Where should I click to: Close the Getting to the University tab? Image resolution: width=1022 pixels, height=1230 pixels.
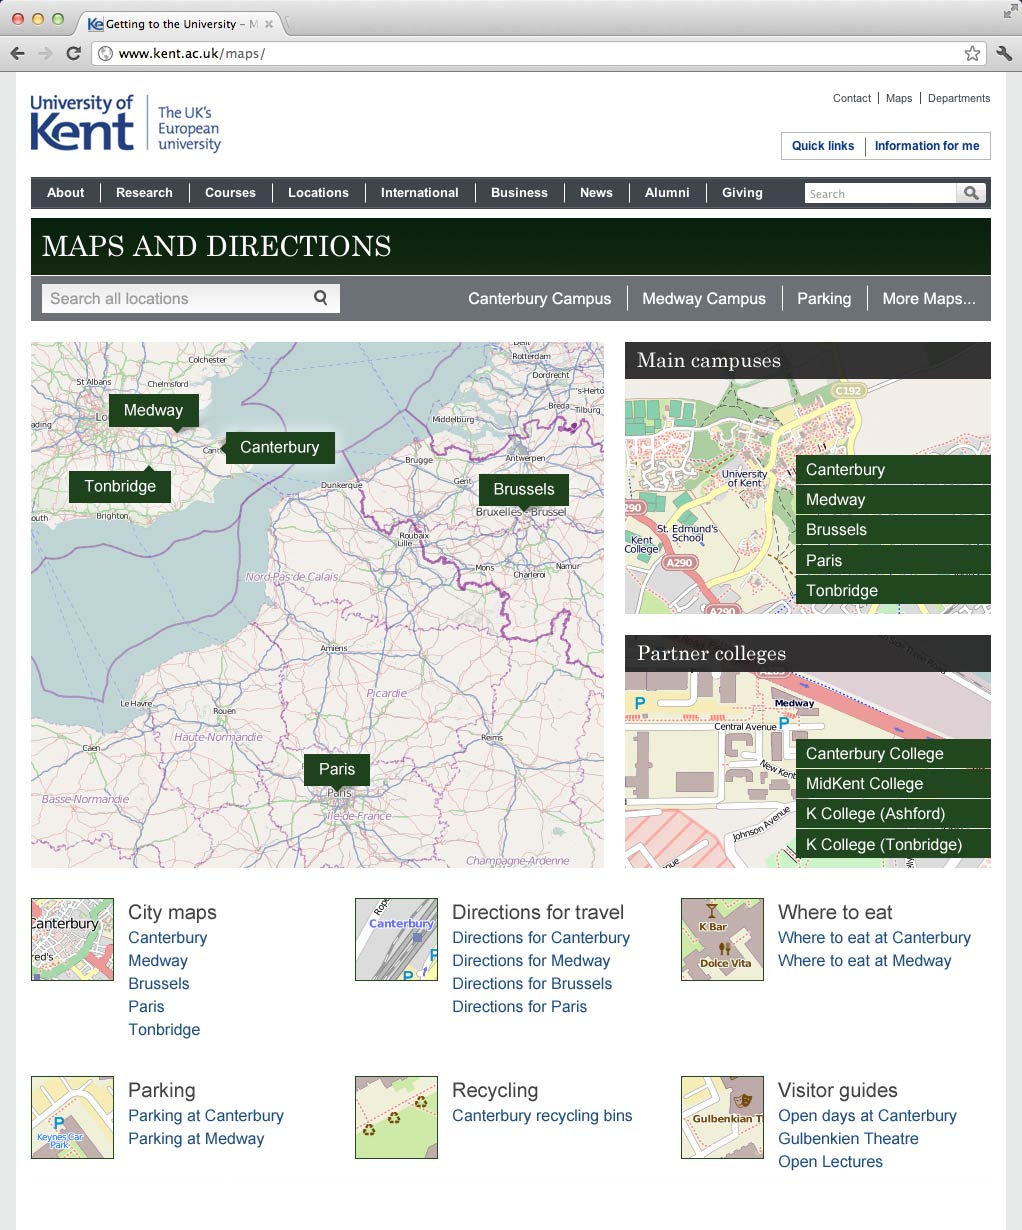coord(269,24)
